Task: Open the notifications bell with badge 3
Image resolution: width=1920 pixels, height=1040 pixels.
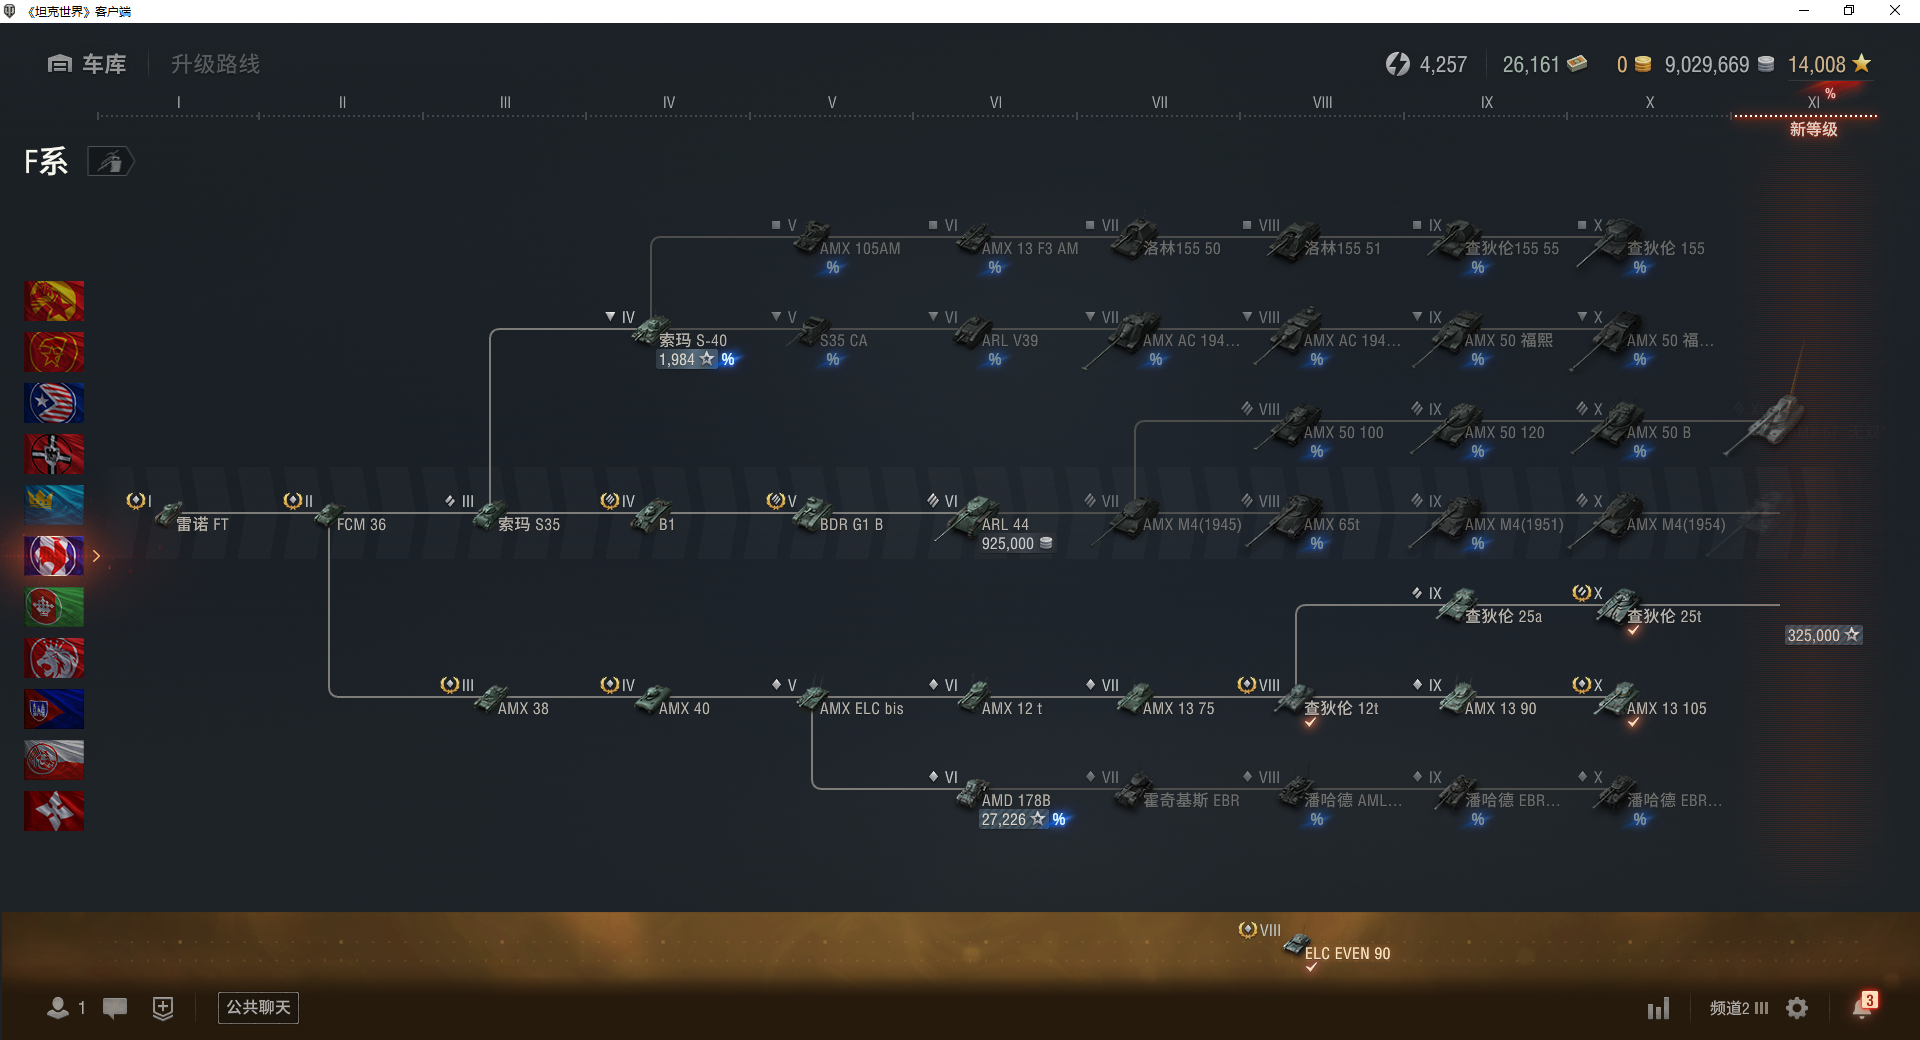Action: (1863, 1006)
